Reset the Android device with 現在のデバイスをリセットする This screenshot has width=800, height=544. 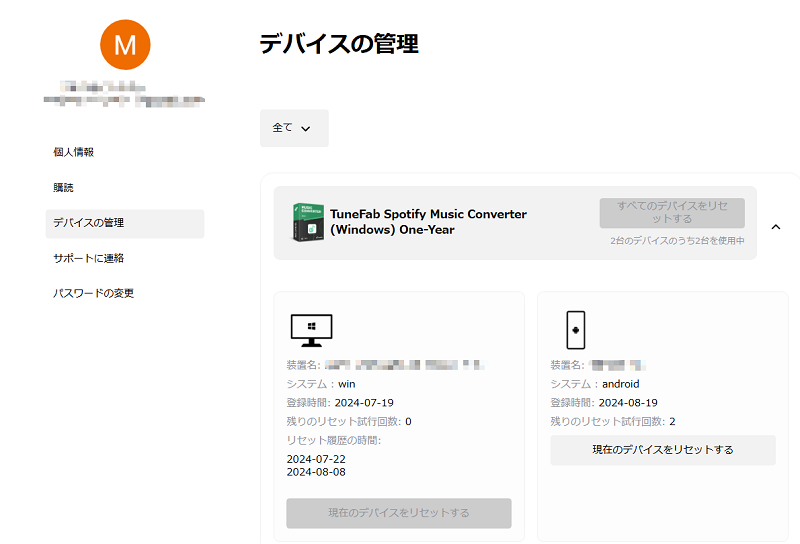point(663,450)
